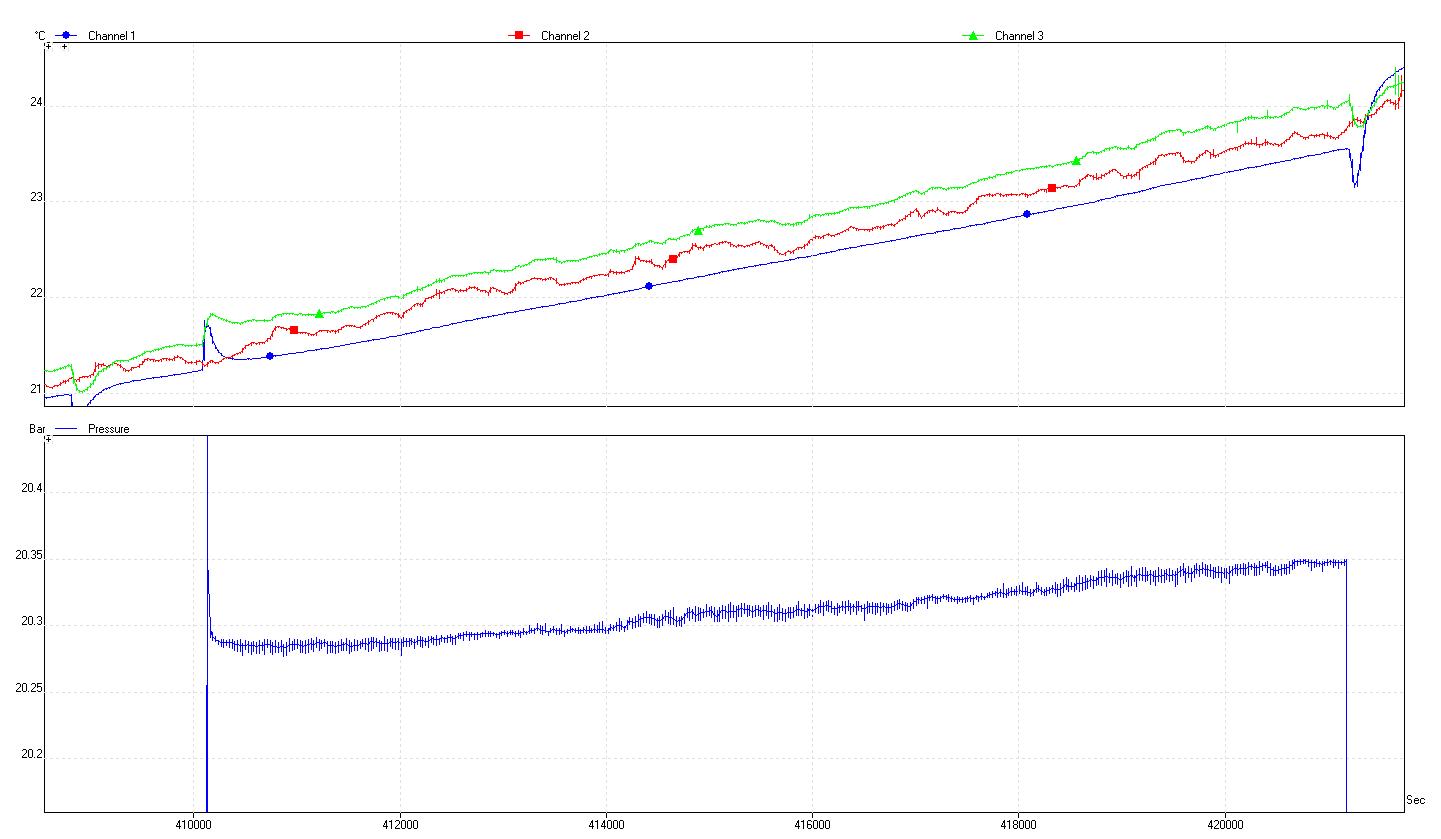Click the leftmost plus marker in temperature chart corner
The width and height of the screenshot is (1441, 839).
click(48, 46)
